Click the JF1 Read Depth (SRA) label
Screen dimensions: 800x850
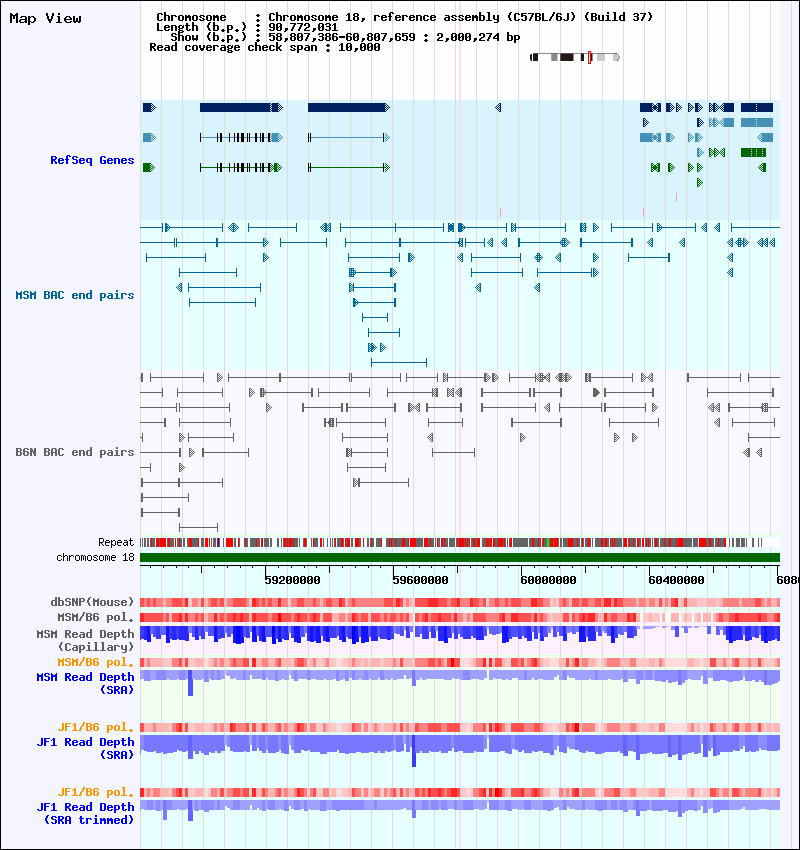click(85, 749)
